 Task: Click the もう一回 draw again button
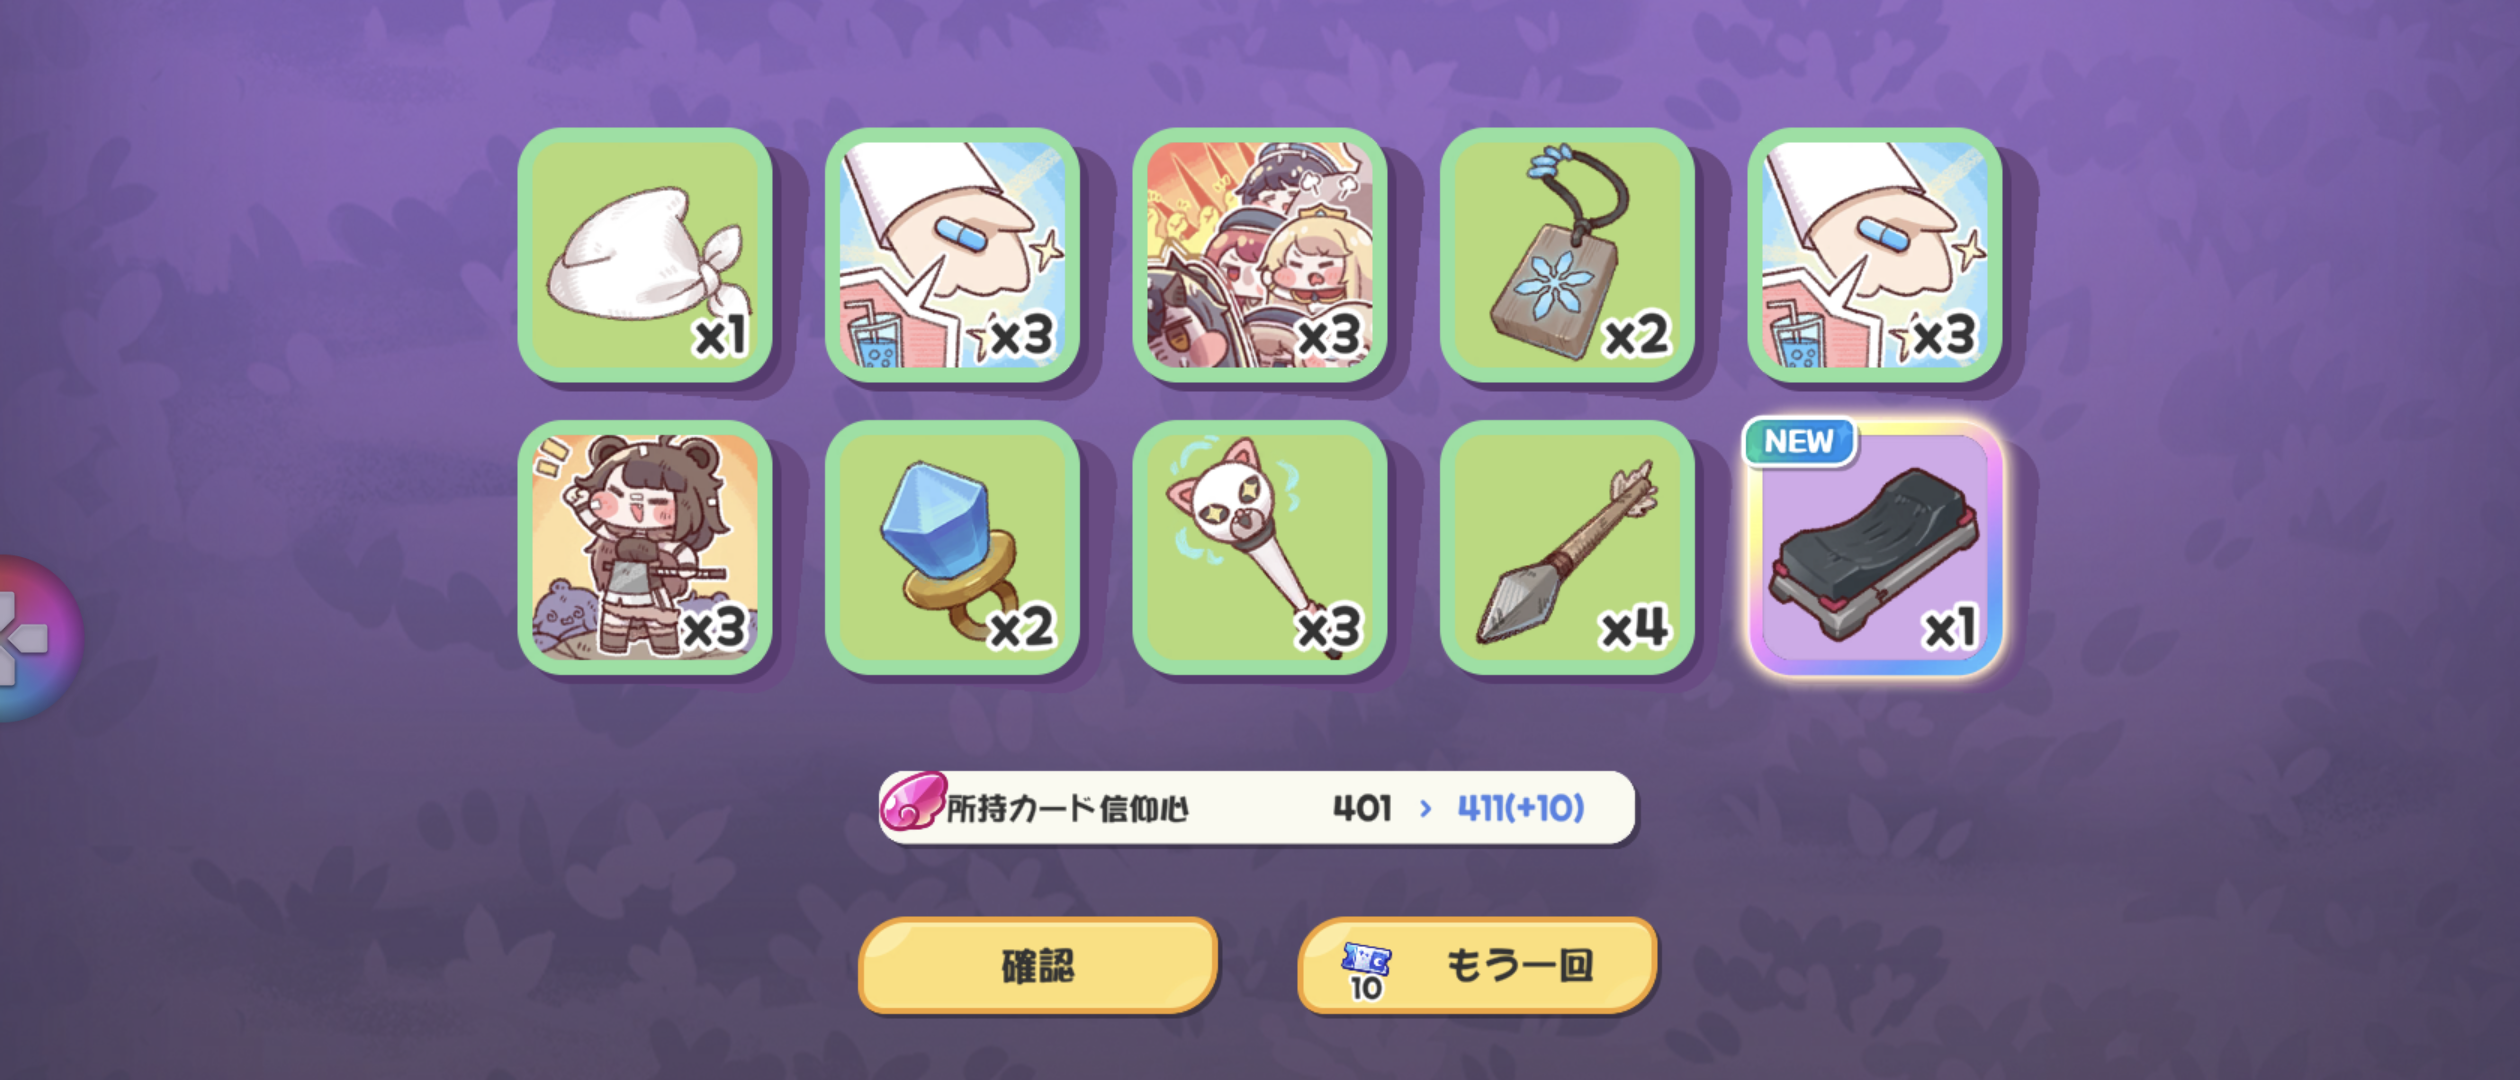[x=1477, y=965]
